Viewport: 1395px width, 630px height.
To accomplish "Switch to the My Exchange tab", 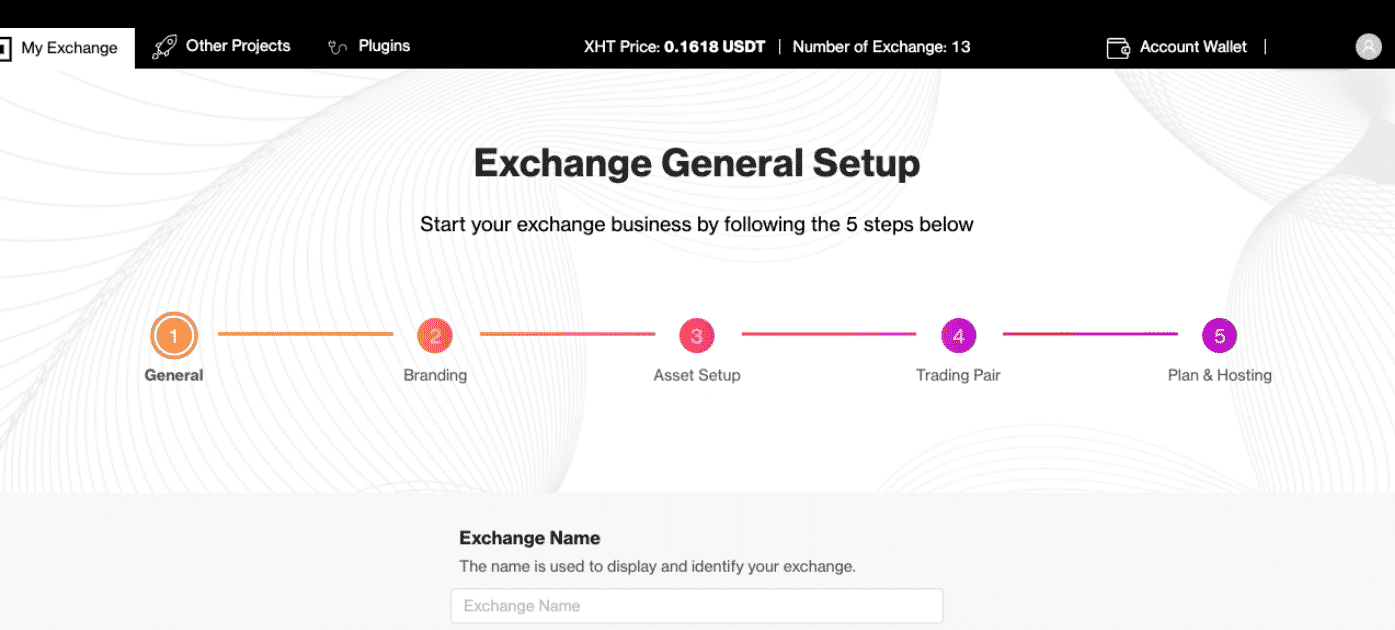I will (x=67, y=48).
